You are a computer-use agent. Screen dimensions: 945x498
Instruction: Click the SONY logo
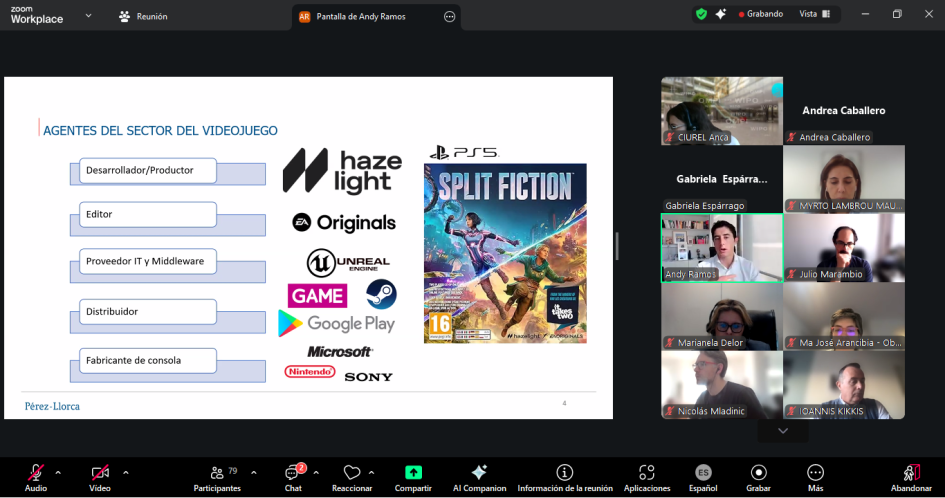coord(368,377)
